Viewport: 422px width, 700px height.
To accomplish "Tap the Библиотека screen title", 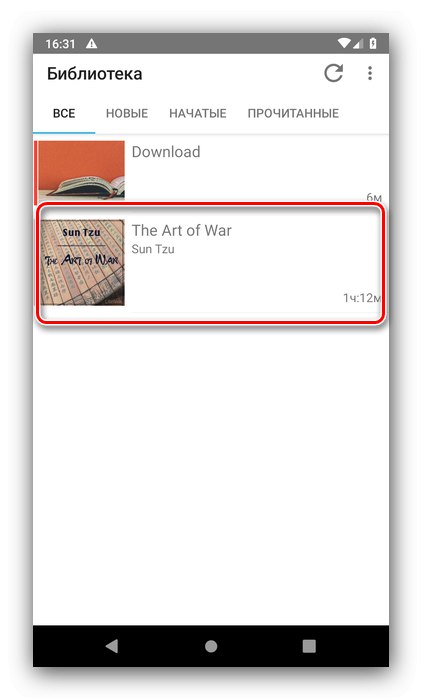I will (x=95, y=74).
